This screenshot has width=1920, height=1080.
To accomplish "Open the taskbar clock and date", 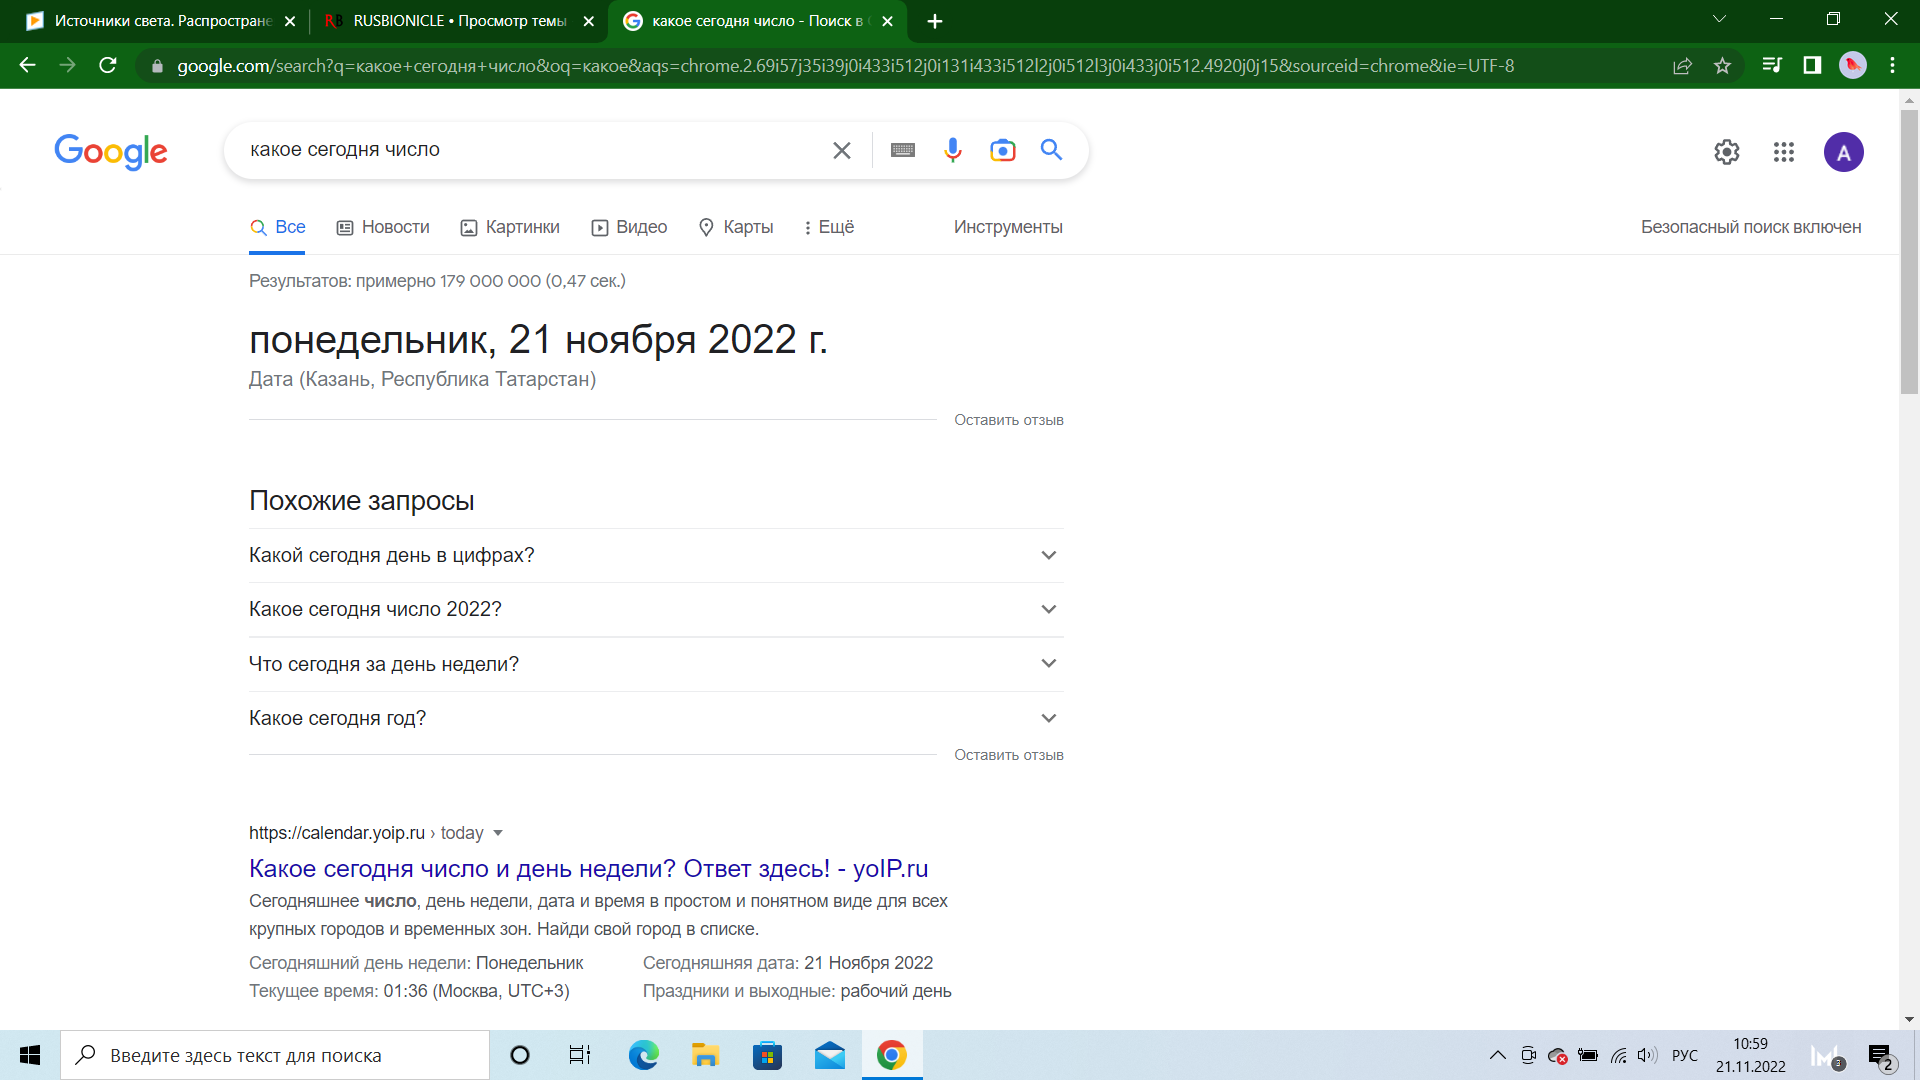I will (1751, 1055).
